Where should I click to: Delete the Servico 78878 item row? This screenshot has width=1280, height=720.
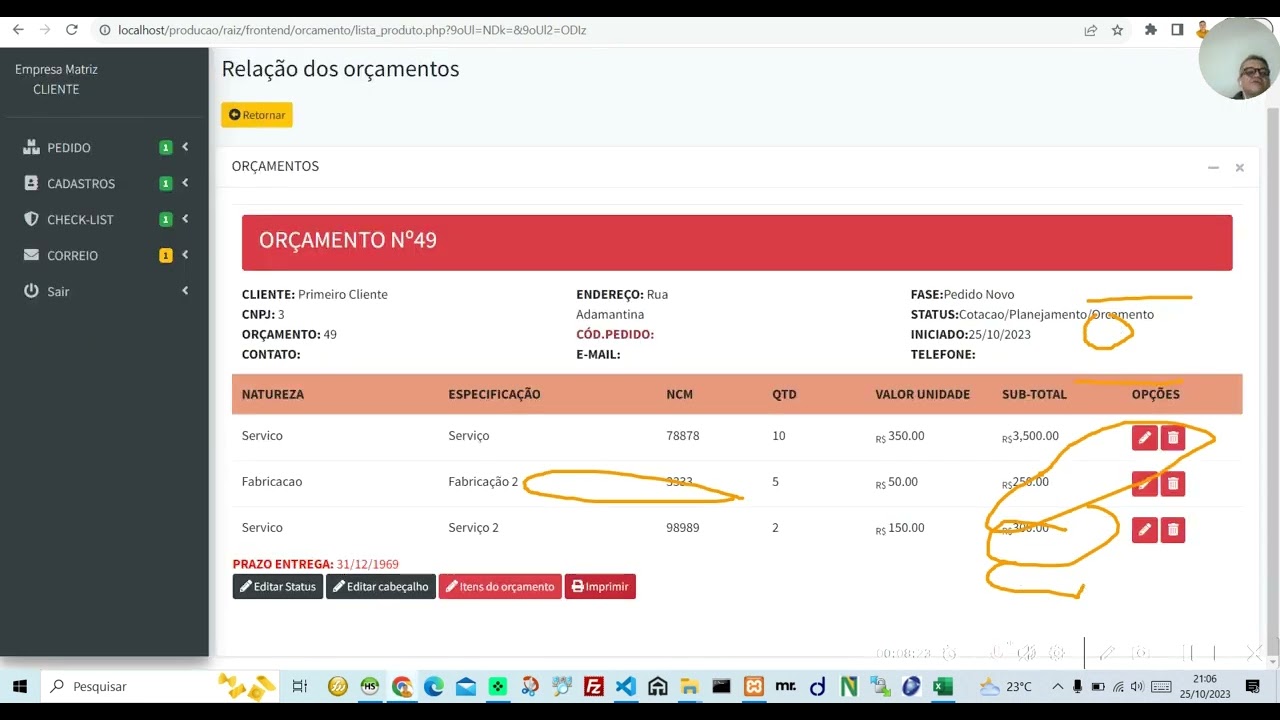click(1173, 438)
